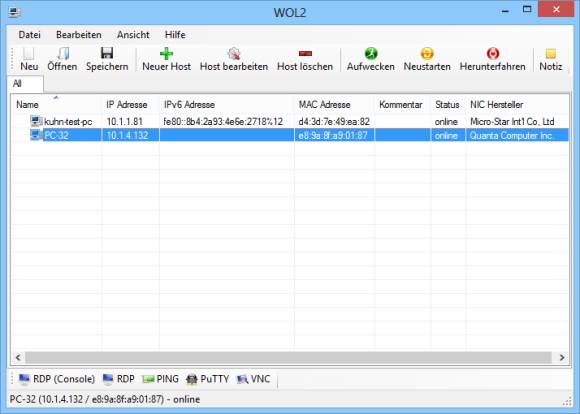Select the All tab
The image size is (580, 414).
tap(25, 84)
